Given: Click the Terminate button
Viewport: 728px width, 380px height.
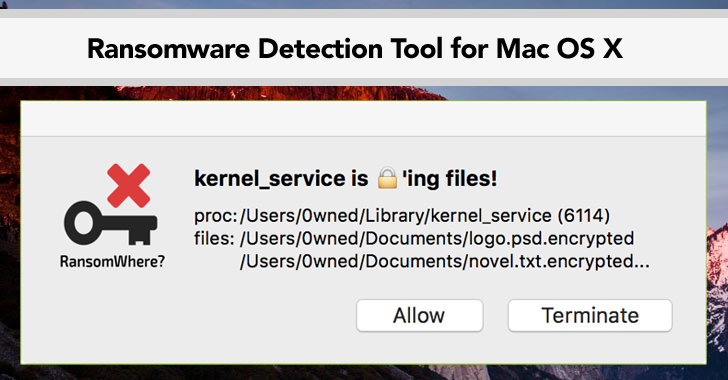Looking at the screenshot, I should (590, 315).
